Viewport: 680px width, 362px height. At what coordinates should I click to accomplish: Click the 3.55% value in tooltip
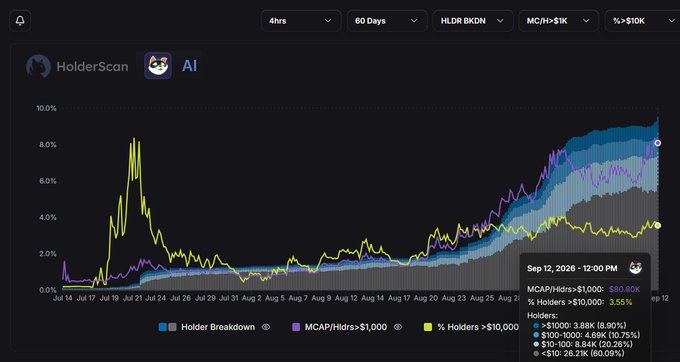tap(621, 302)
